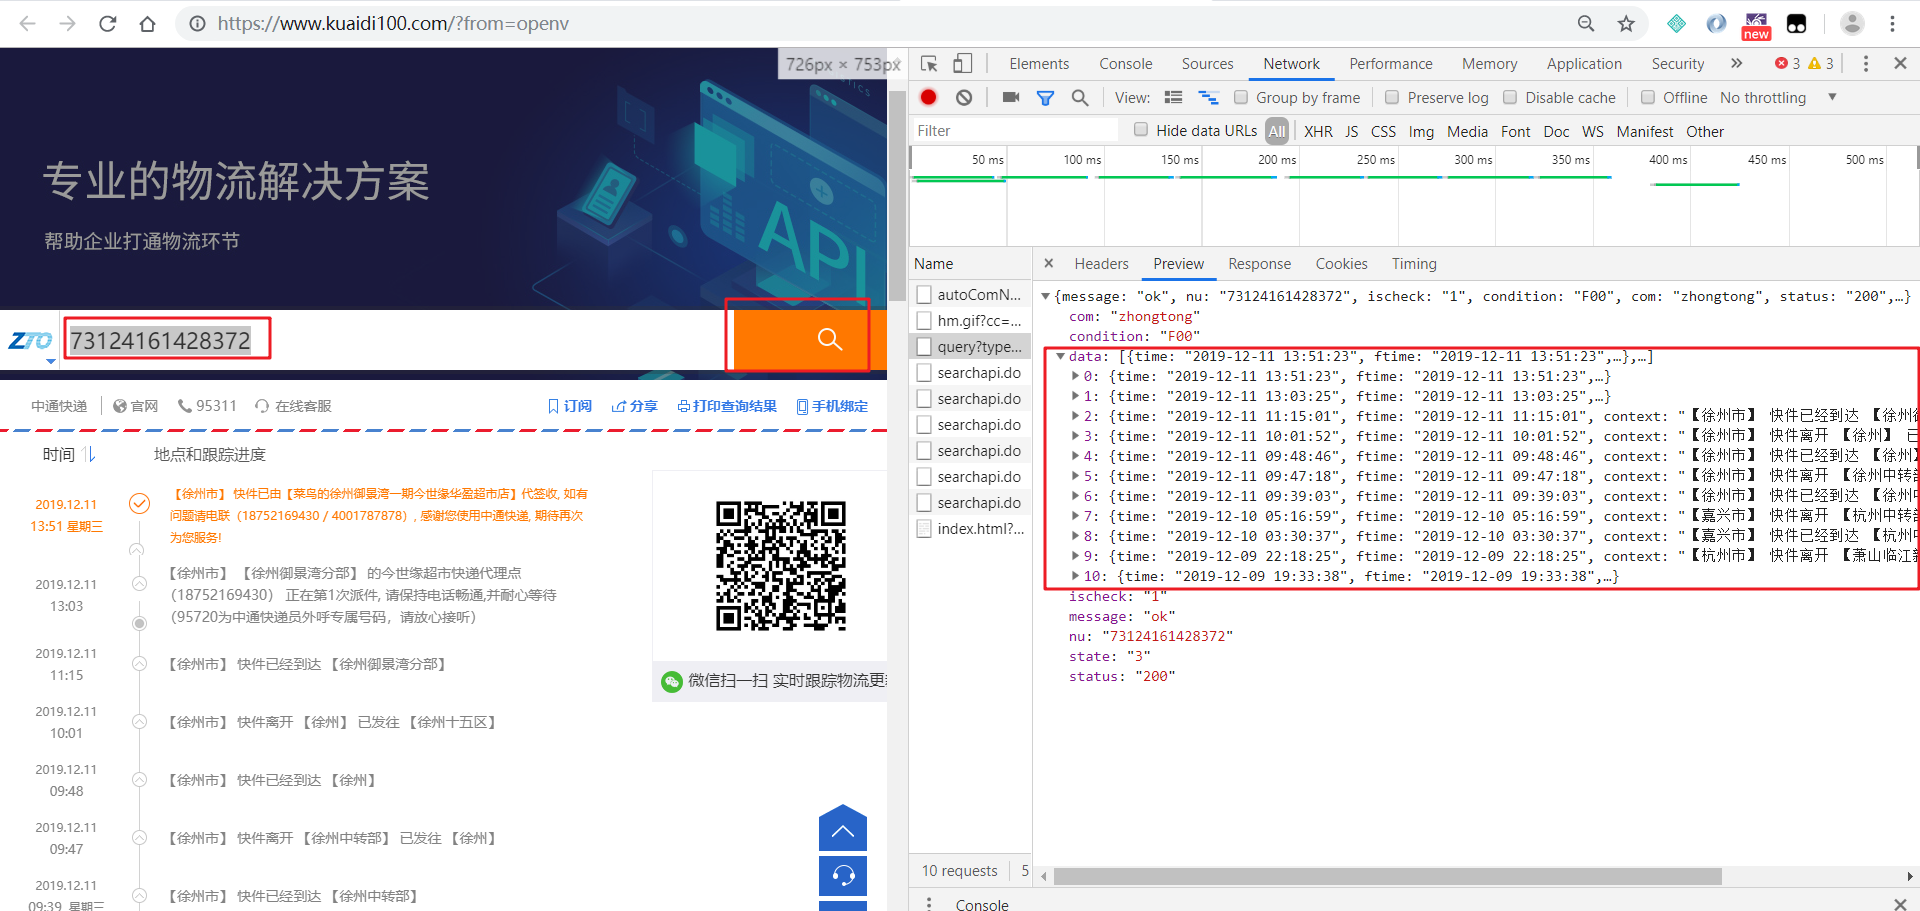Activate the DevTools inspect element picker
This screenshot has height=911, width=1920.
(929, 64)
